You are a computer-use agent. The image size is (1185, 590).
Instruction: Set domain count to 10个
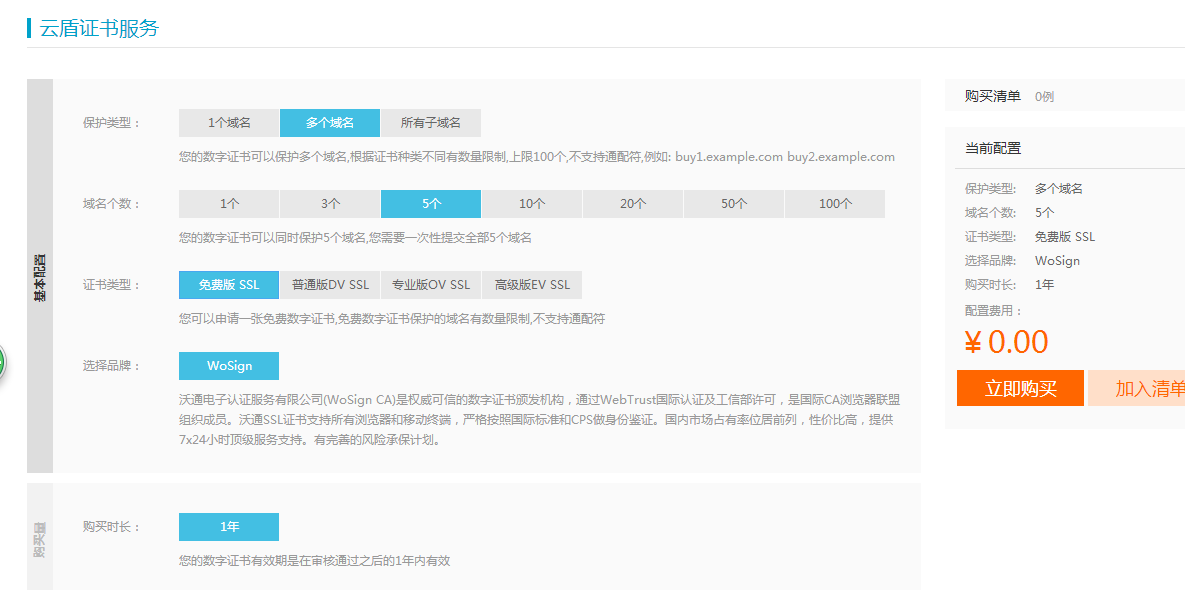tap(532, 204)
